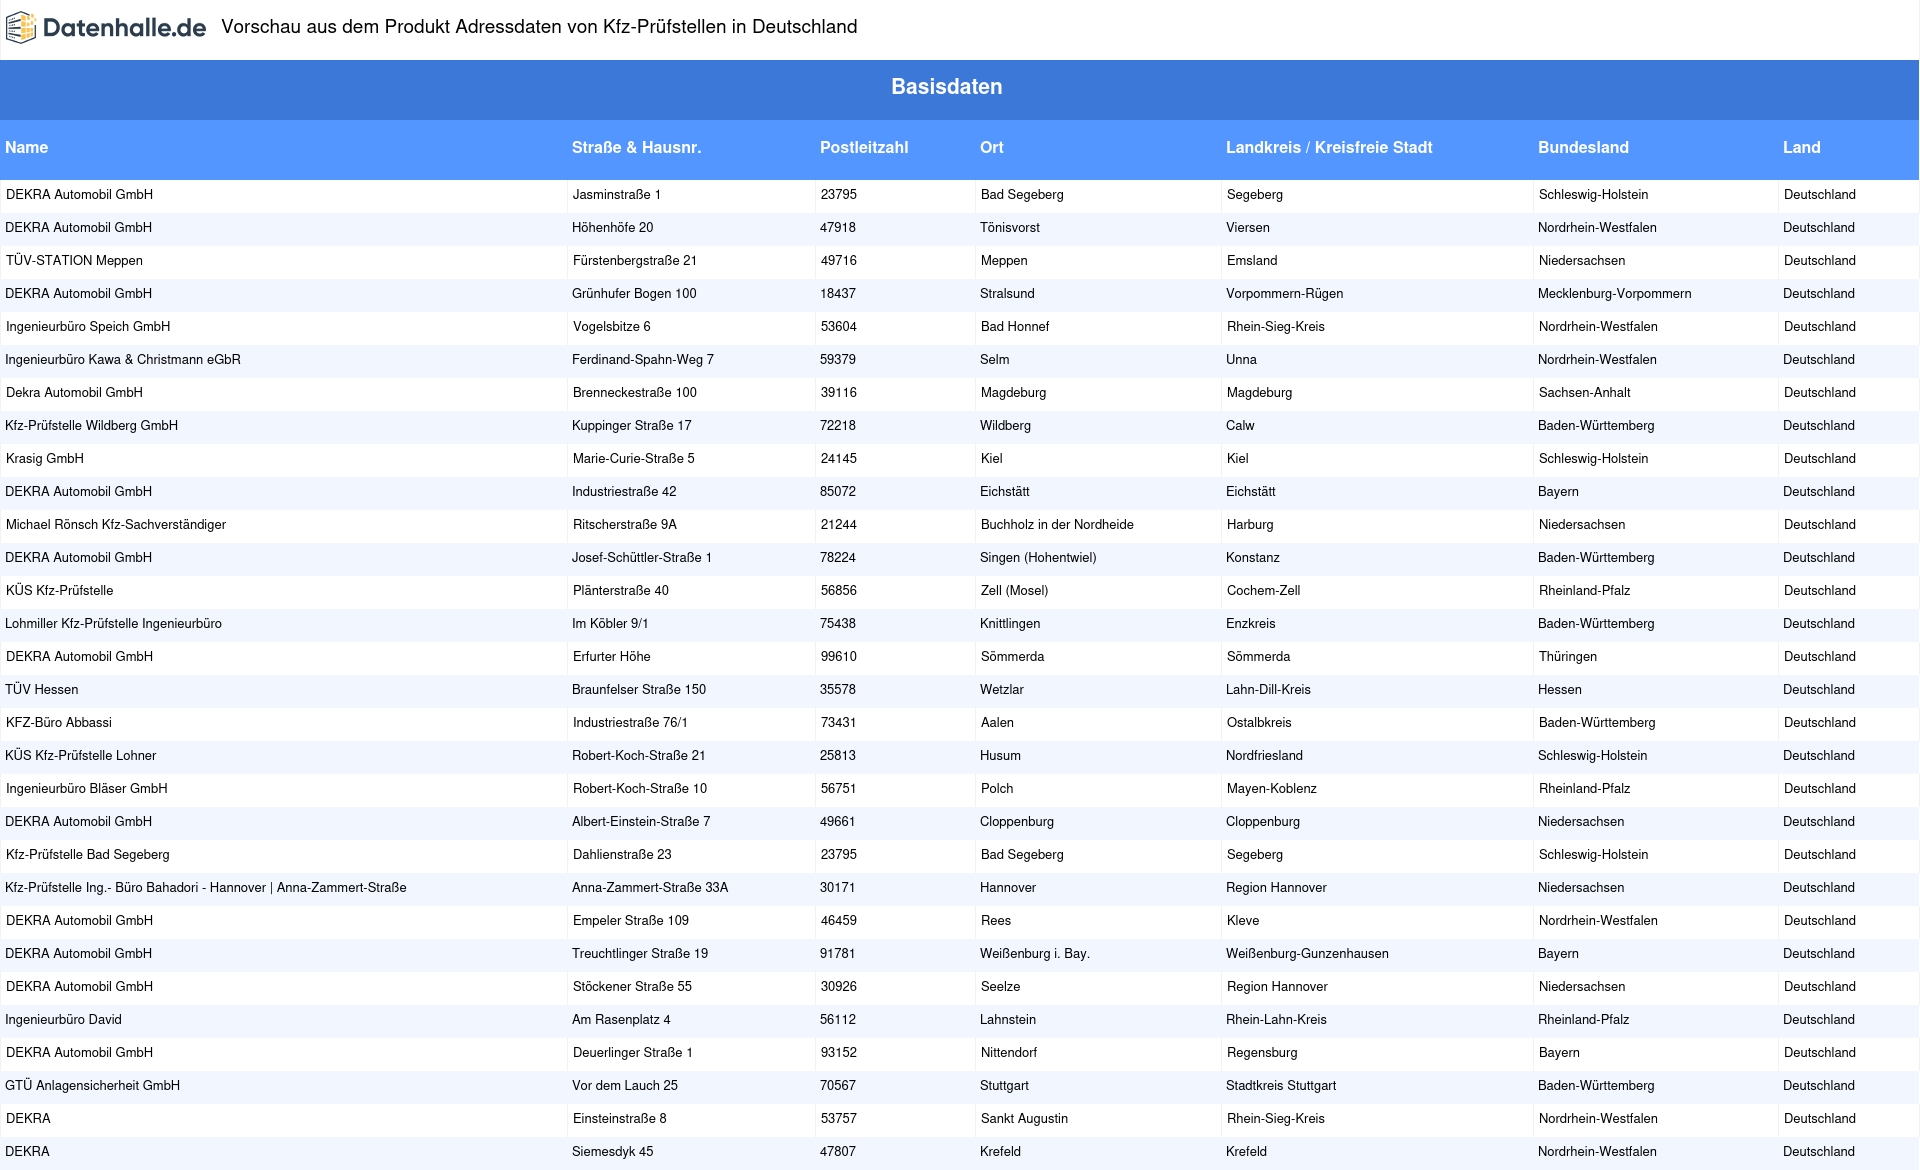Screen dimensions: 1920x1170
Task: Click KÜS Kfz-Prüfstelle Lohner cell
Action: point(80,755)
